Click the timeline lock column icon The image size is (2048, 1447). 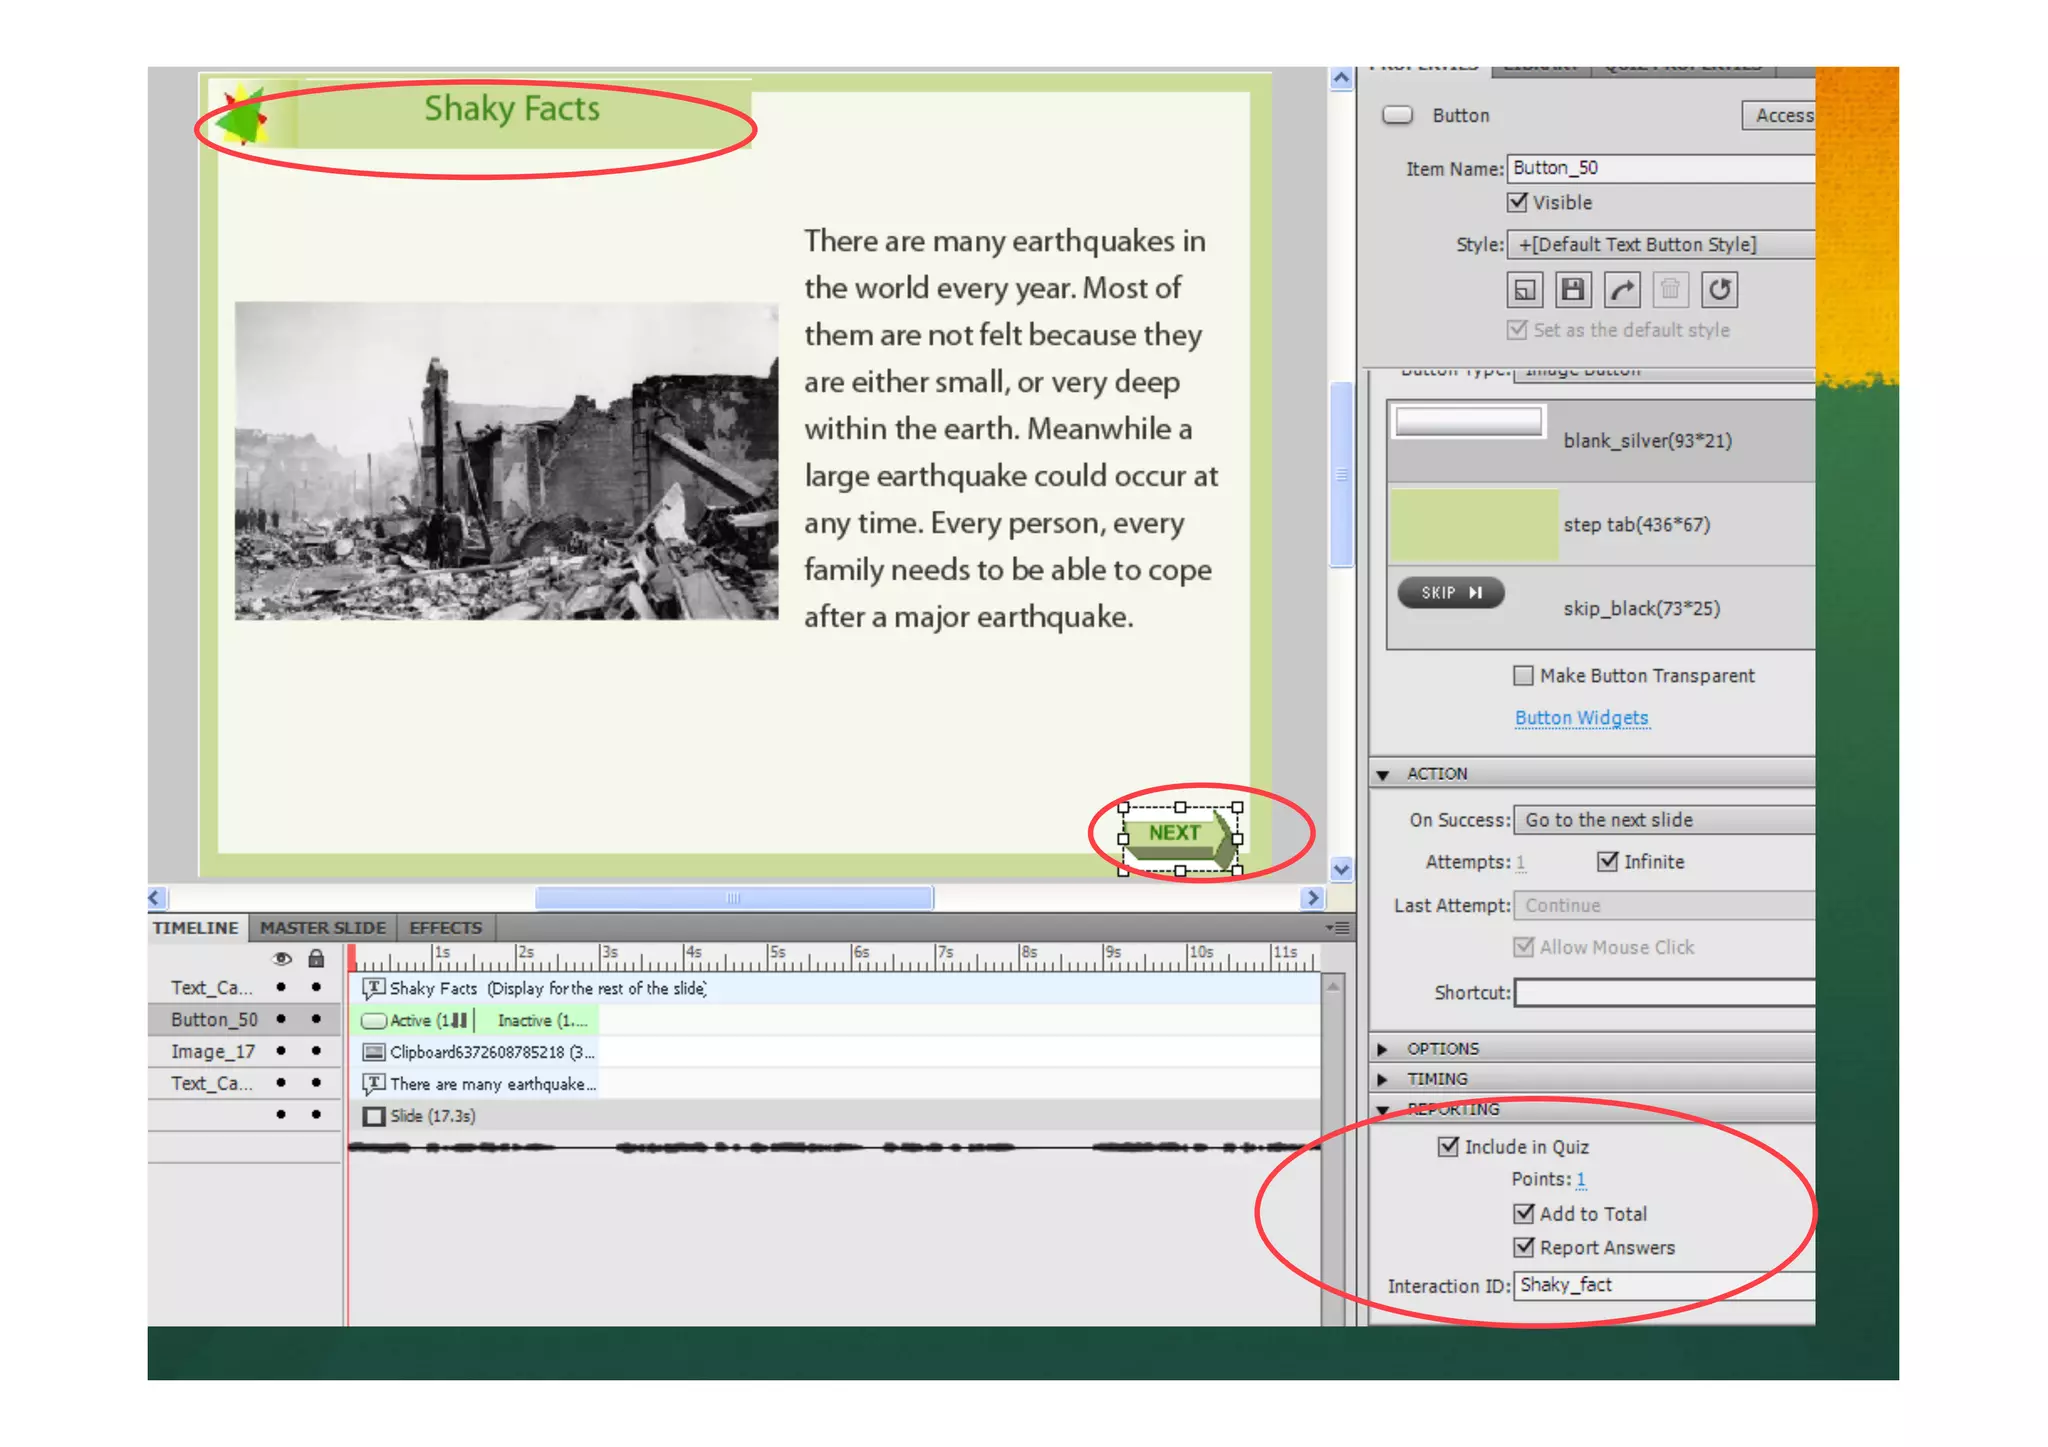316,959
